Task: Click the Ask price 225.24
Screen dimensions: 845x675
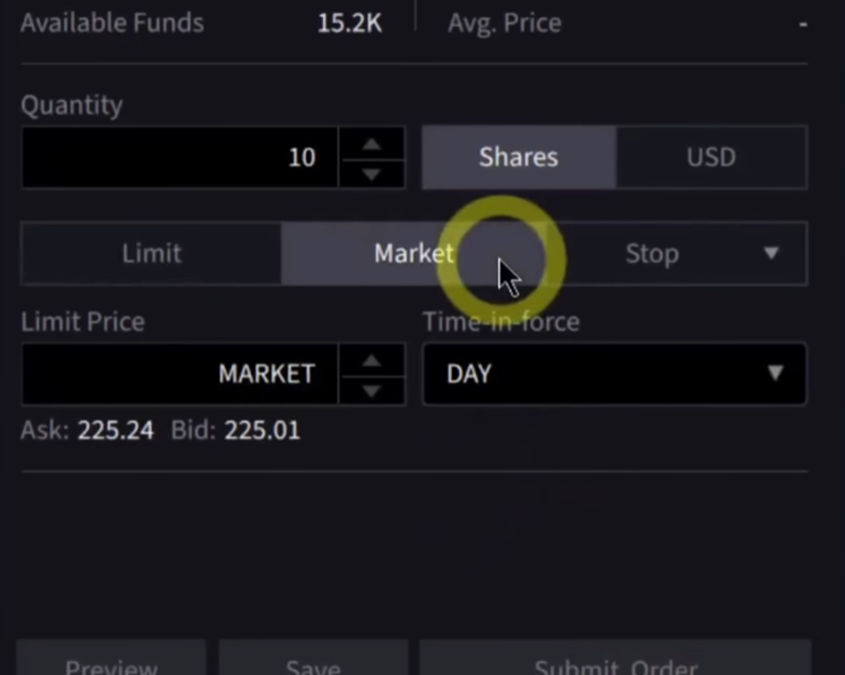Action: click(x=116, y=431)
